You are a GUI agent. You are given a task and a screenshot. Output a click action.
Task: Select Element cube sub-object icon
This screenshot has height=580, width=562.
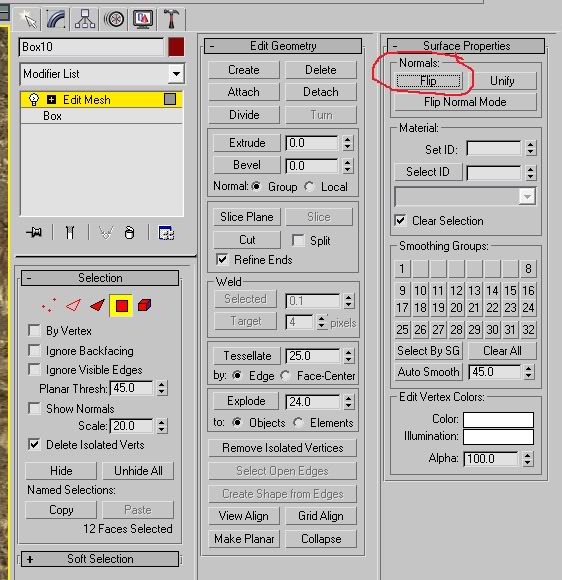point(144,306)
